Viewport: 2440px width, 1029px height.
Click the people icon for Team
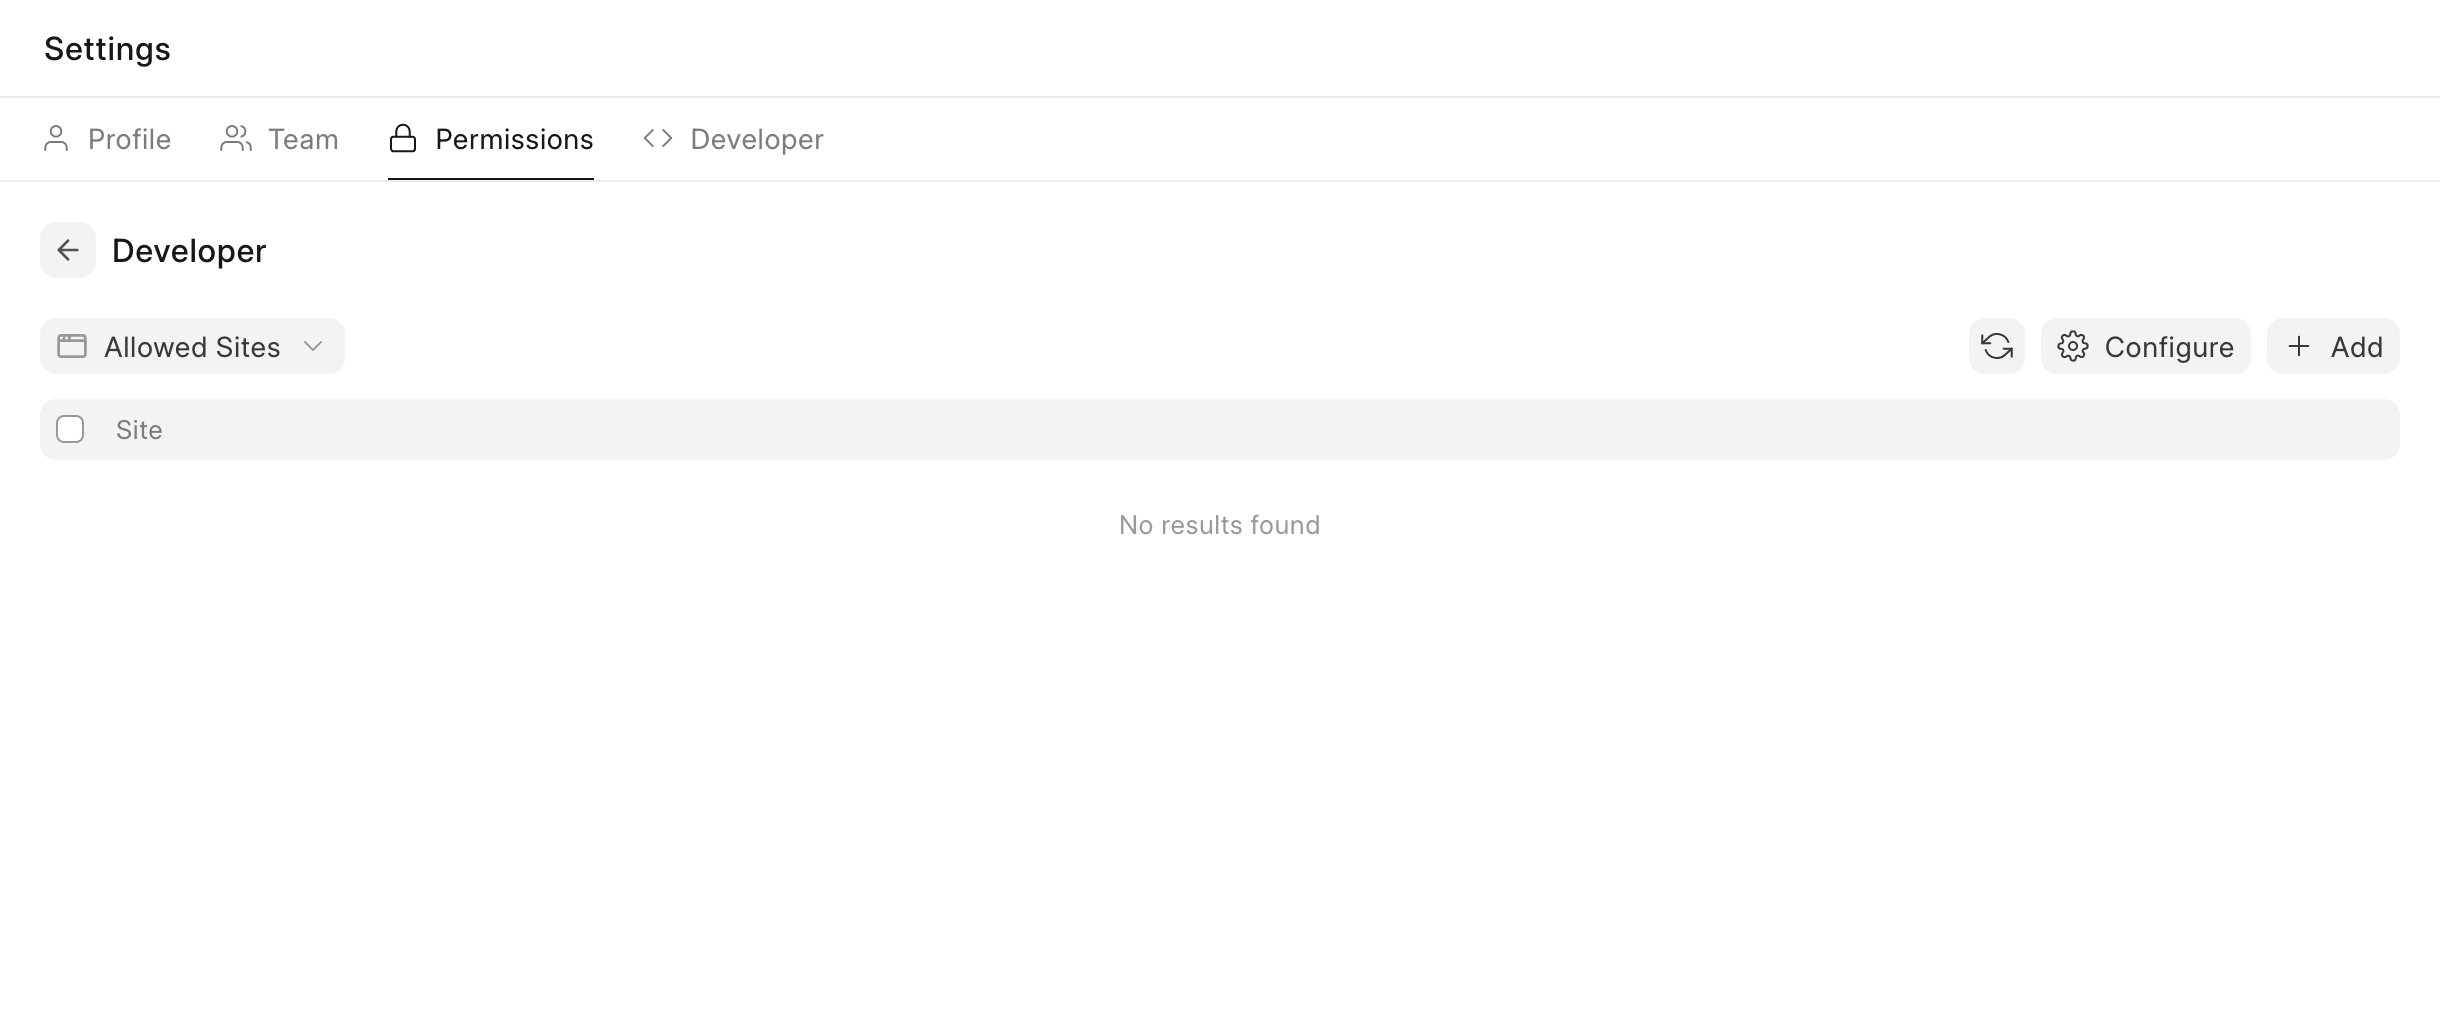tap(236, 139)
